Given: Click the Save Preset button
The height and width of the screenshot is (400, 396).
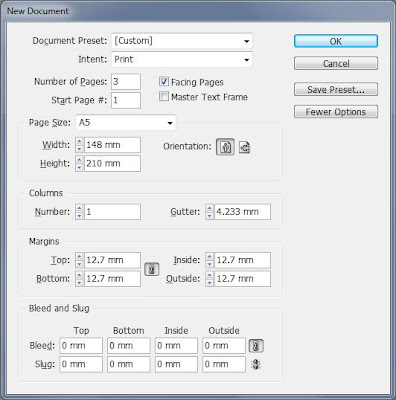Looking at the screenshot, I should coord(336,89).
